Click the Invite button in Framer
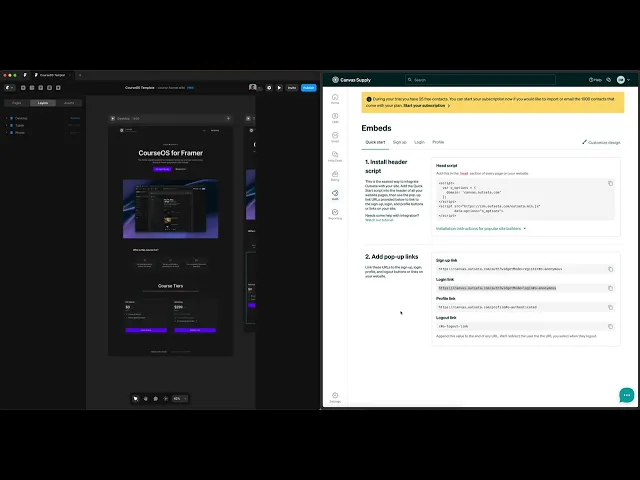640x480 pixels. (x=292, y=88)
